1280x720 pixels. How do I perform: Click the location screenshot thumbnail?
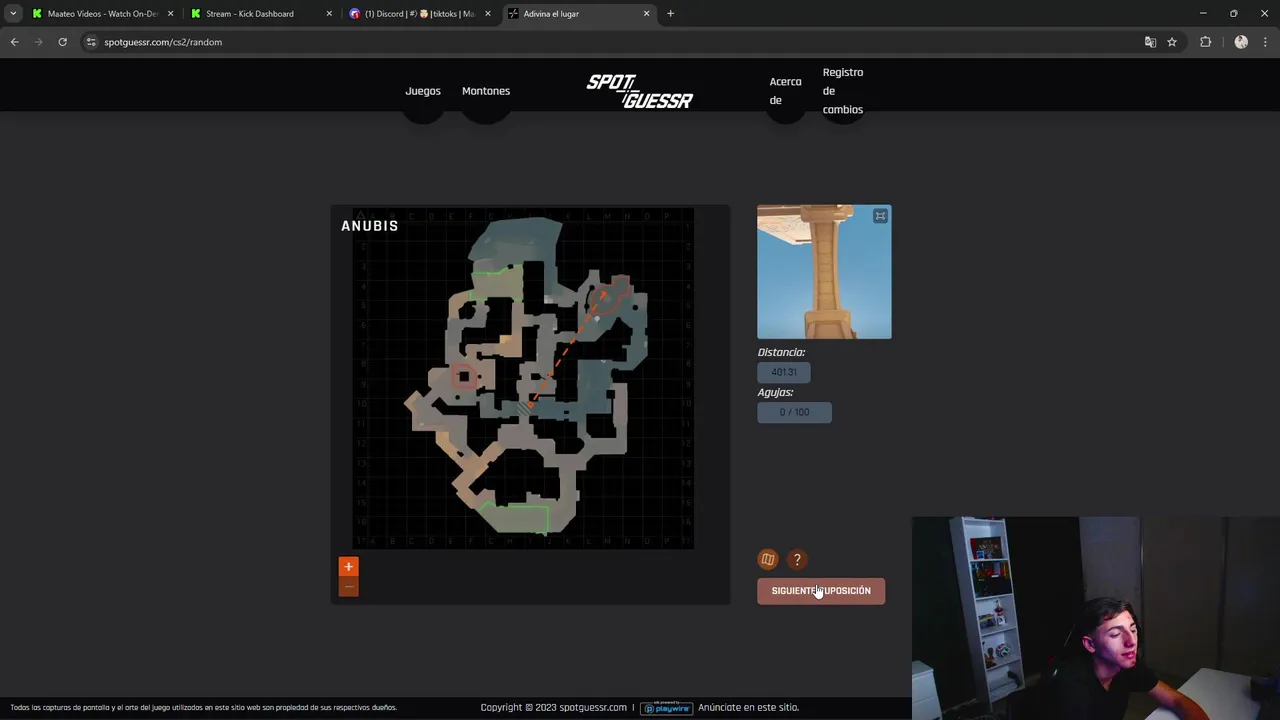click(824, 272)
